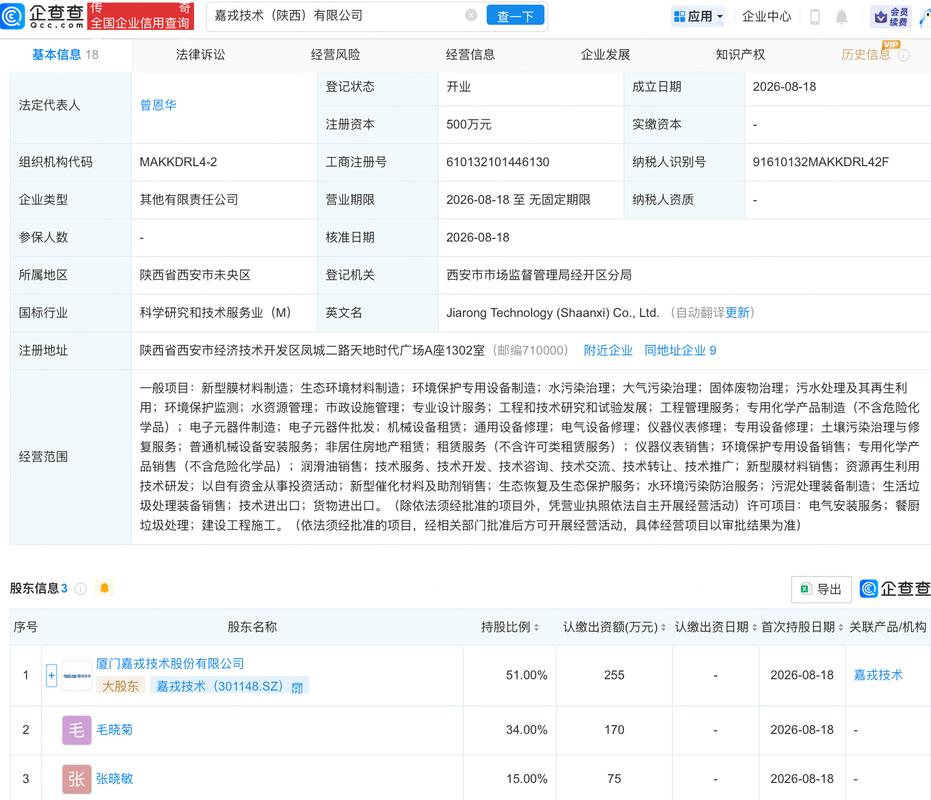Click the 登记状态 value 开业
The image size is (931, 800).
coord(458,87)
